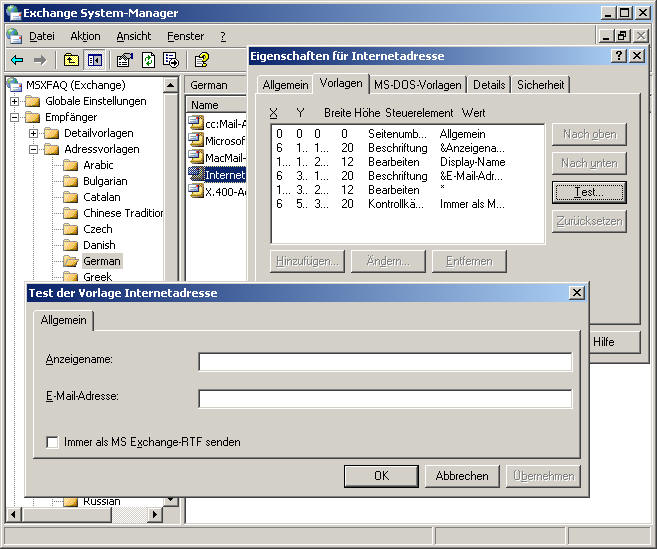Click OK in the test dialog
This screenshot has width=657, height=549.
pos(381,476)
